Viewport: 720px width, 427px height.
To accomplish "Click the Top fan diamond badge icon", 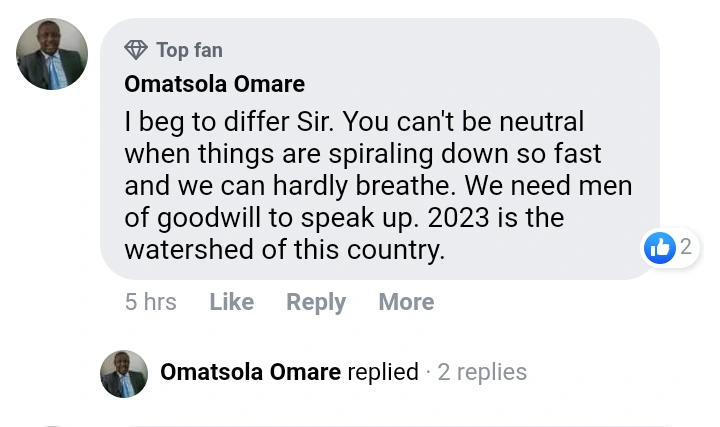I will [x=137, y=49].
